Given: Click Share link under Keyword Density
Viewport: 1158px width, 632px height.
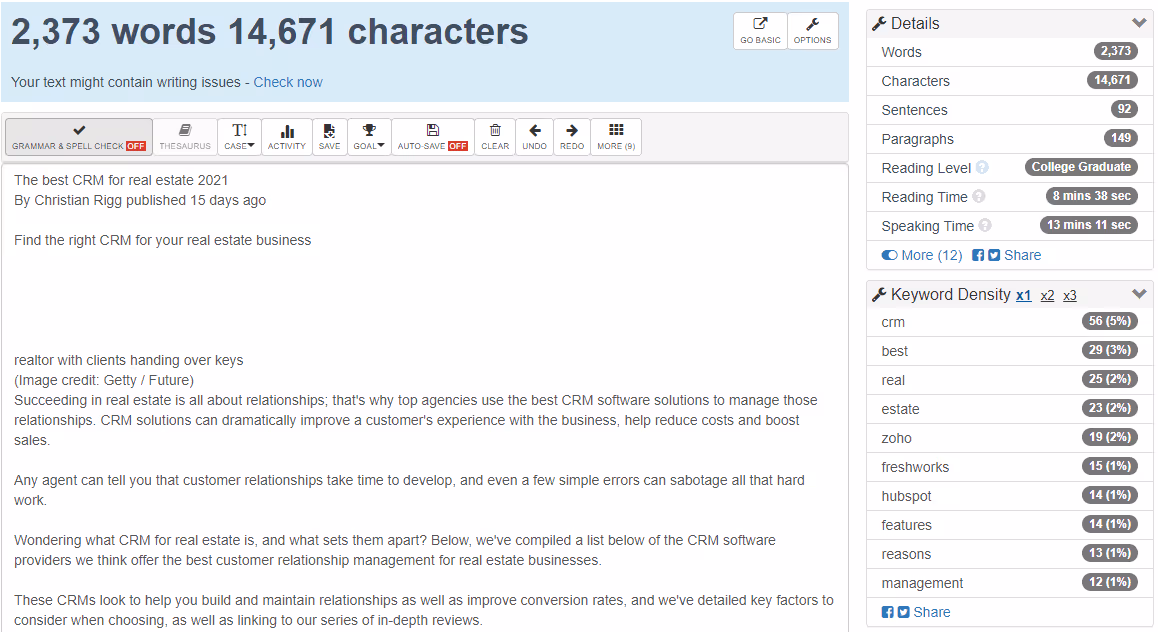Looking at the screenshot, I should [x=932, y=612].
